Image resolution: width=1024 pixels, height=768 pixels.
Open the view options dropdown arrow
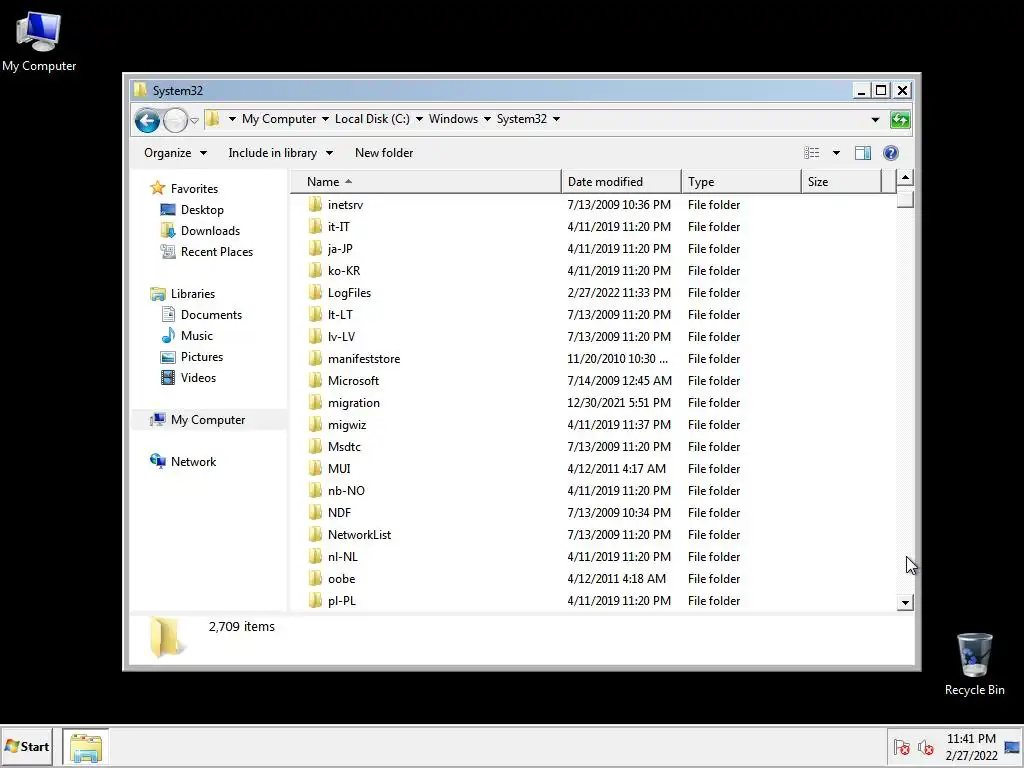[836, 153]
